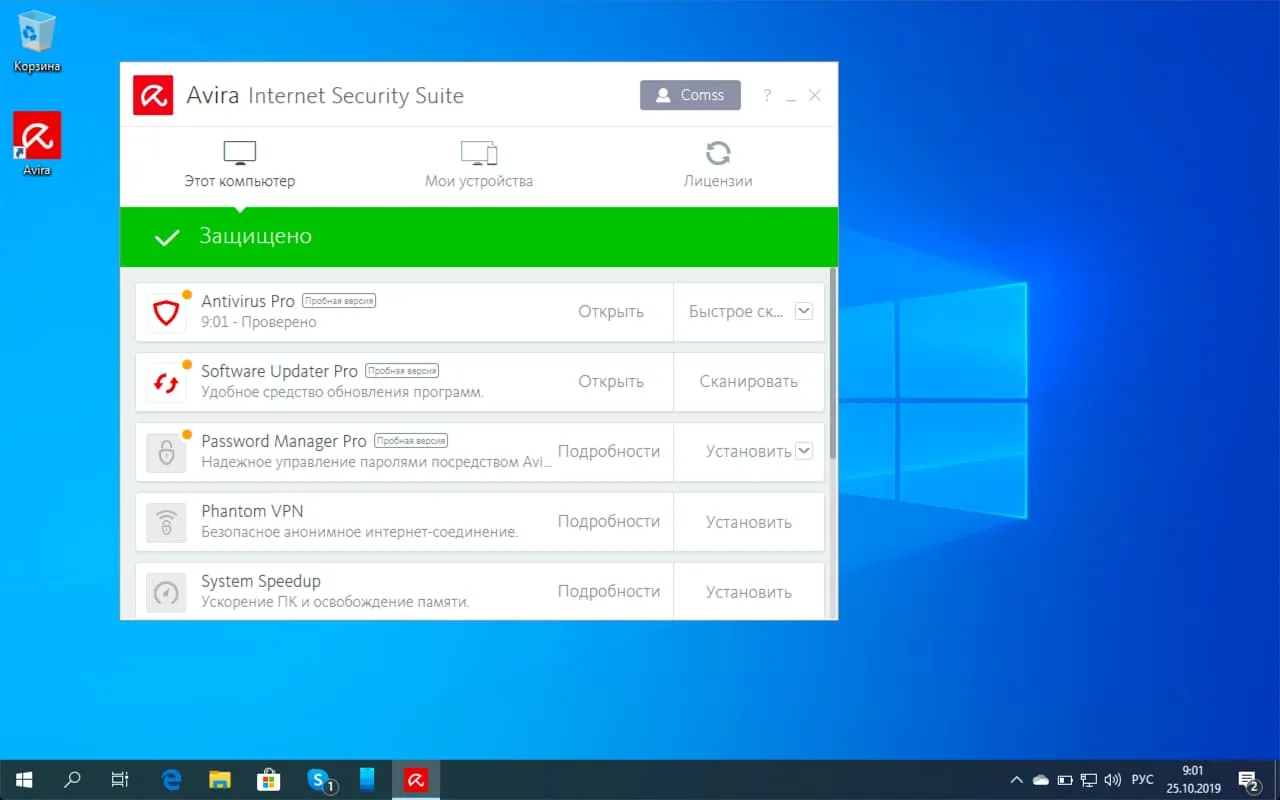Image resolution: width=1280 pixels, height=800 pixels.
Task: Open Software Updater Pro with Открыть
Action: [x=611, y=382]
